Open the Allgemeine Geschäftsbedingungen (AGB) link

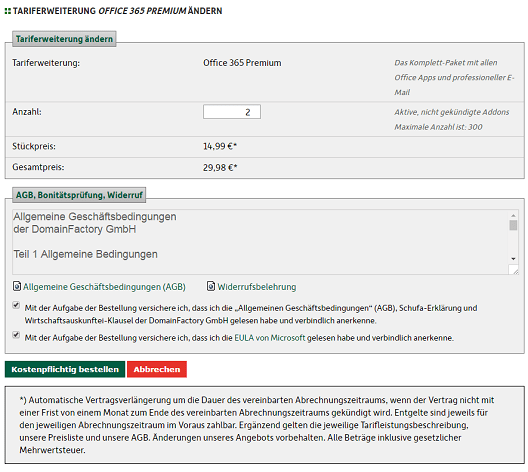[x=104, y=287]
